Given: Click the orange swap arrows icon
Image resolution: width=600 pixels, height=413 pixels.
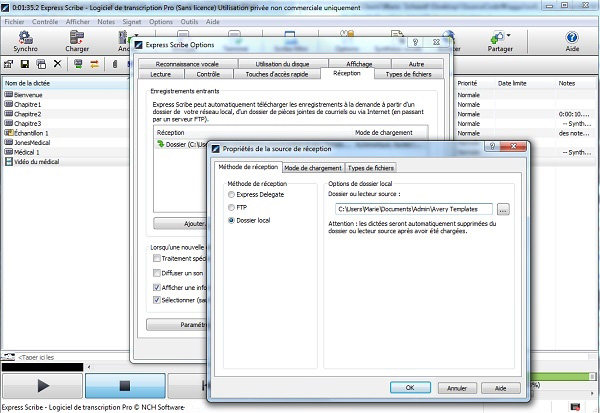Looking at the screenshot, I should click(x=94, y=64).
